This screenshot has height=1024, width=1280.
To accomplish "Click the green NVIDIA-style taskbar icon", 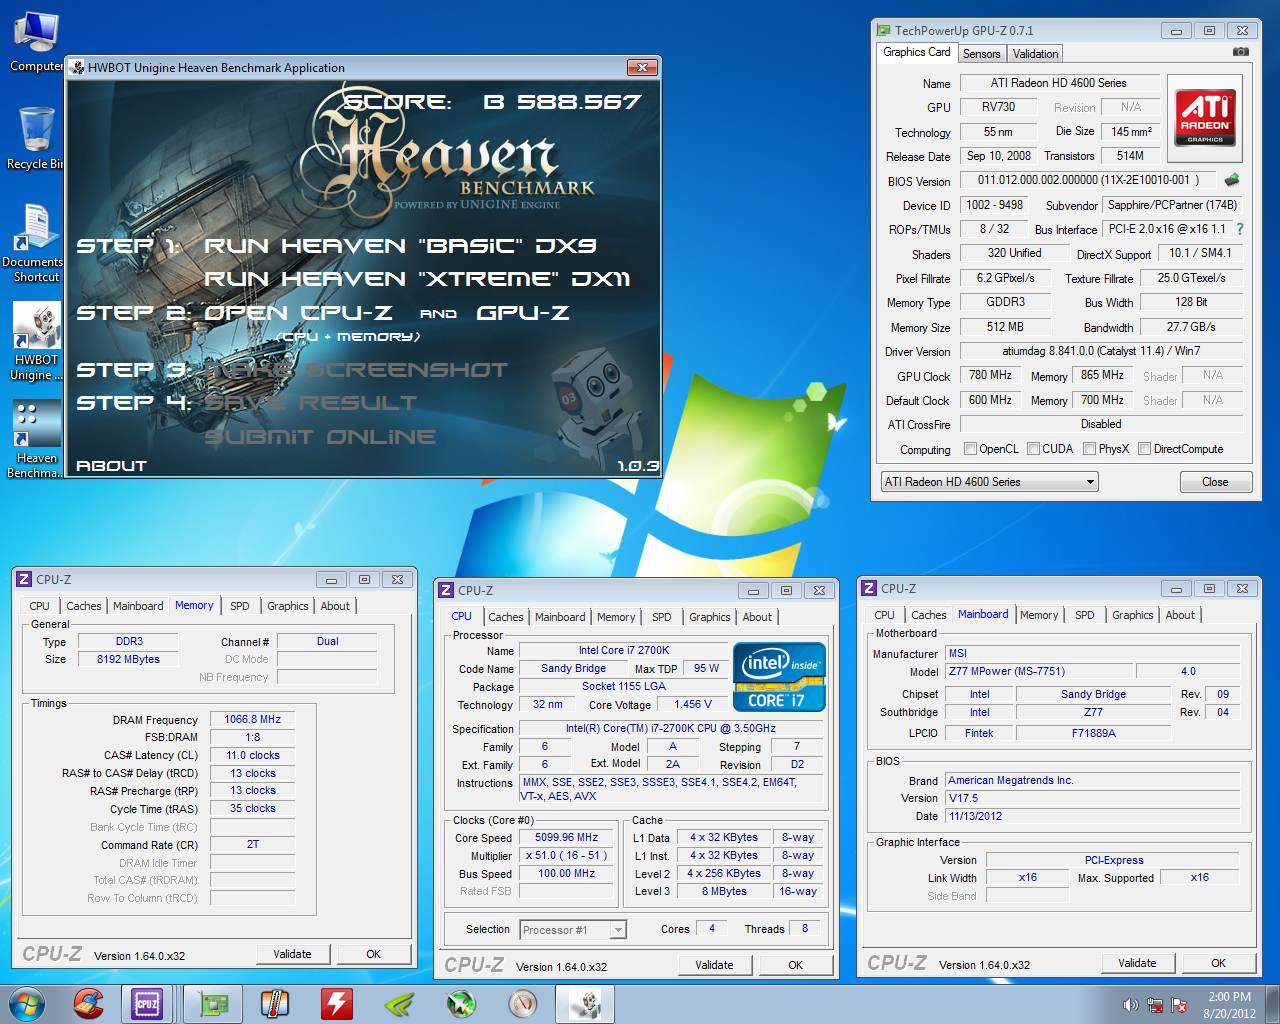I will click(x=399, y=1004).
